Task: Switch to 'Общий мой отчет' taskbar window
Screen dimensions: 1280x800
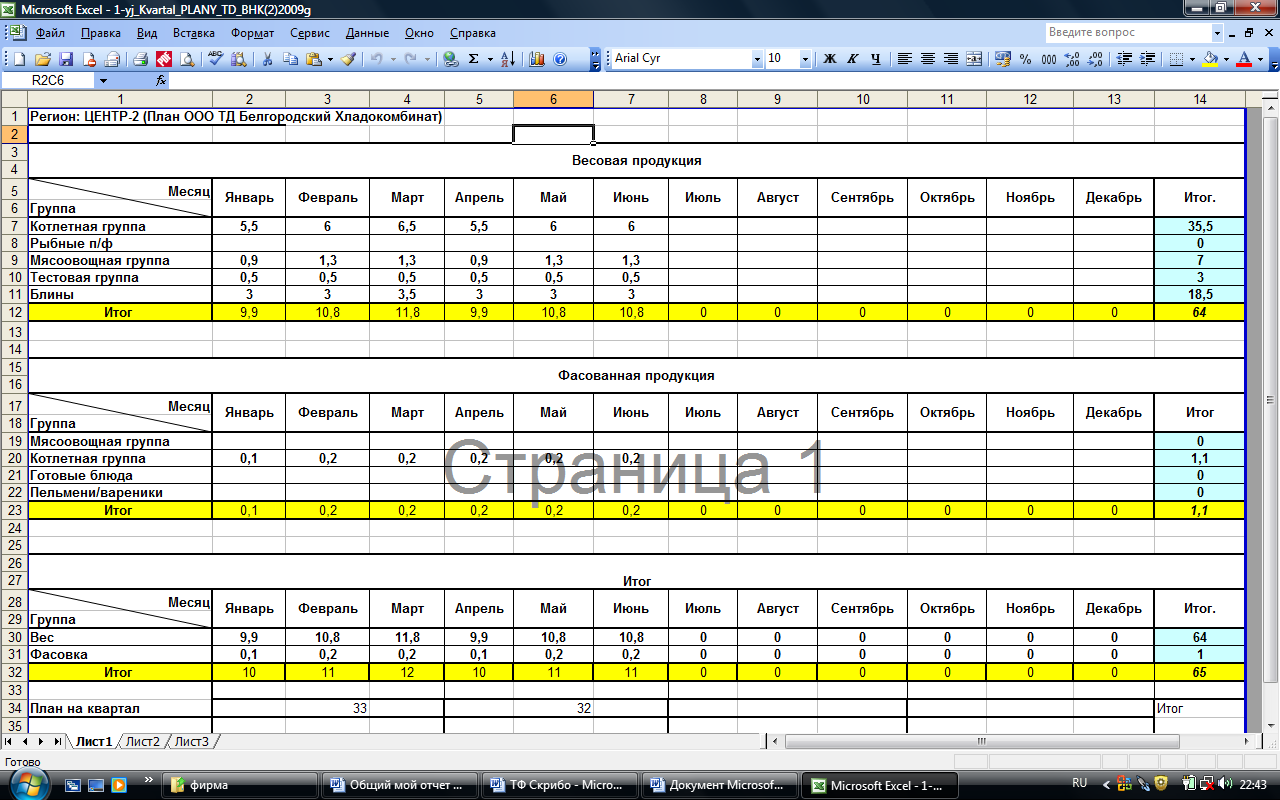Action: [x=400, y=785]
